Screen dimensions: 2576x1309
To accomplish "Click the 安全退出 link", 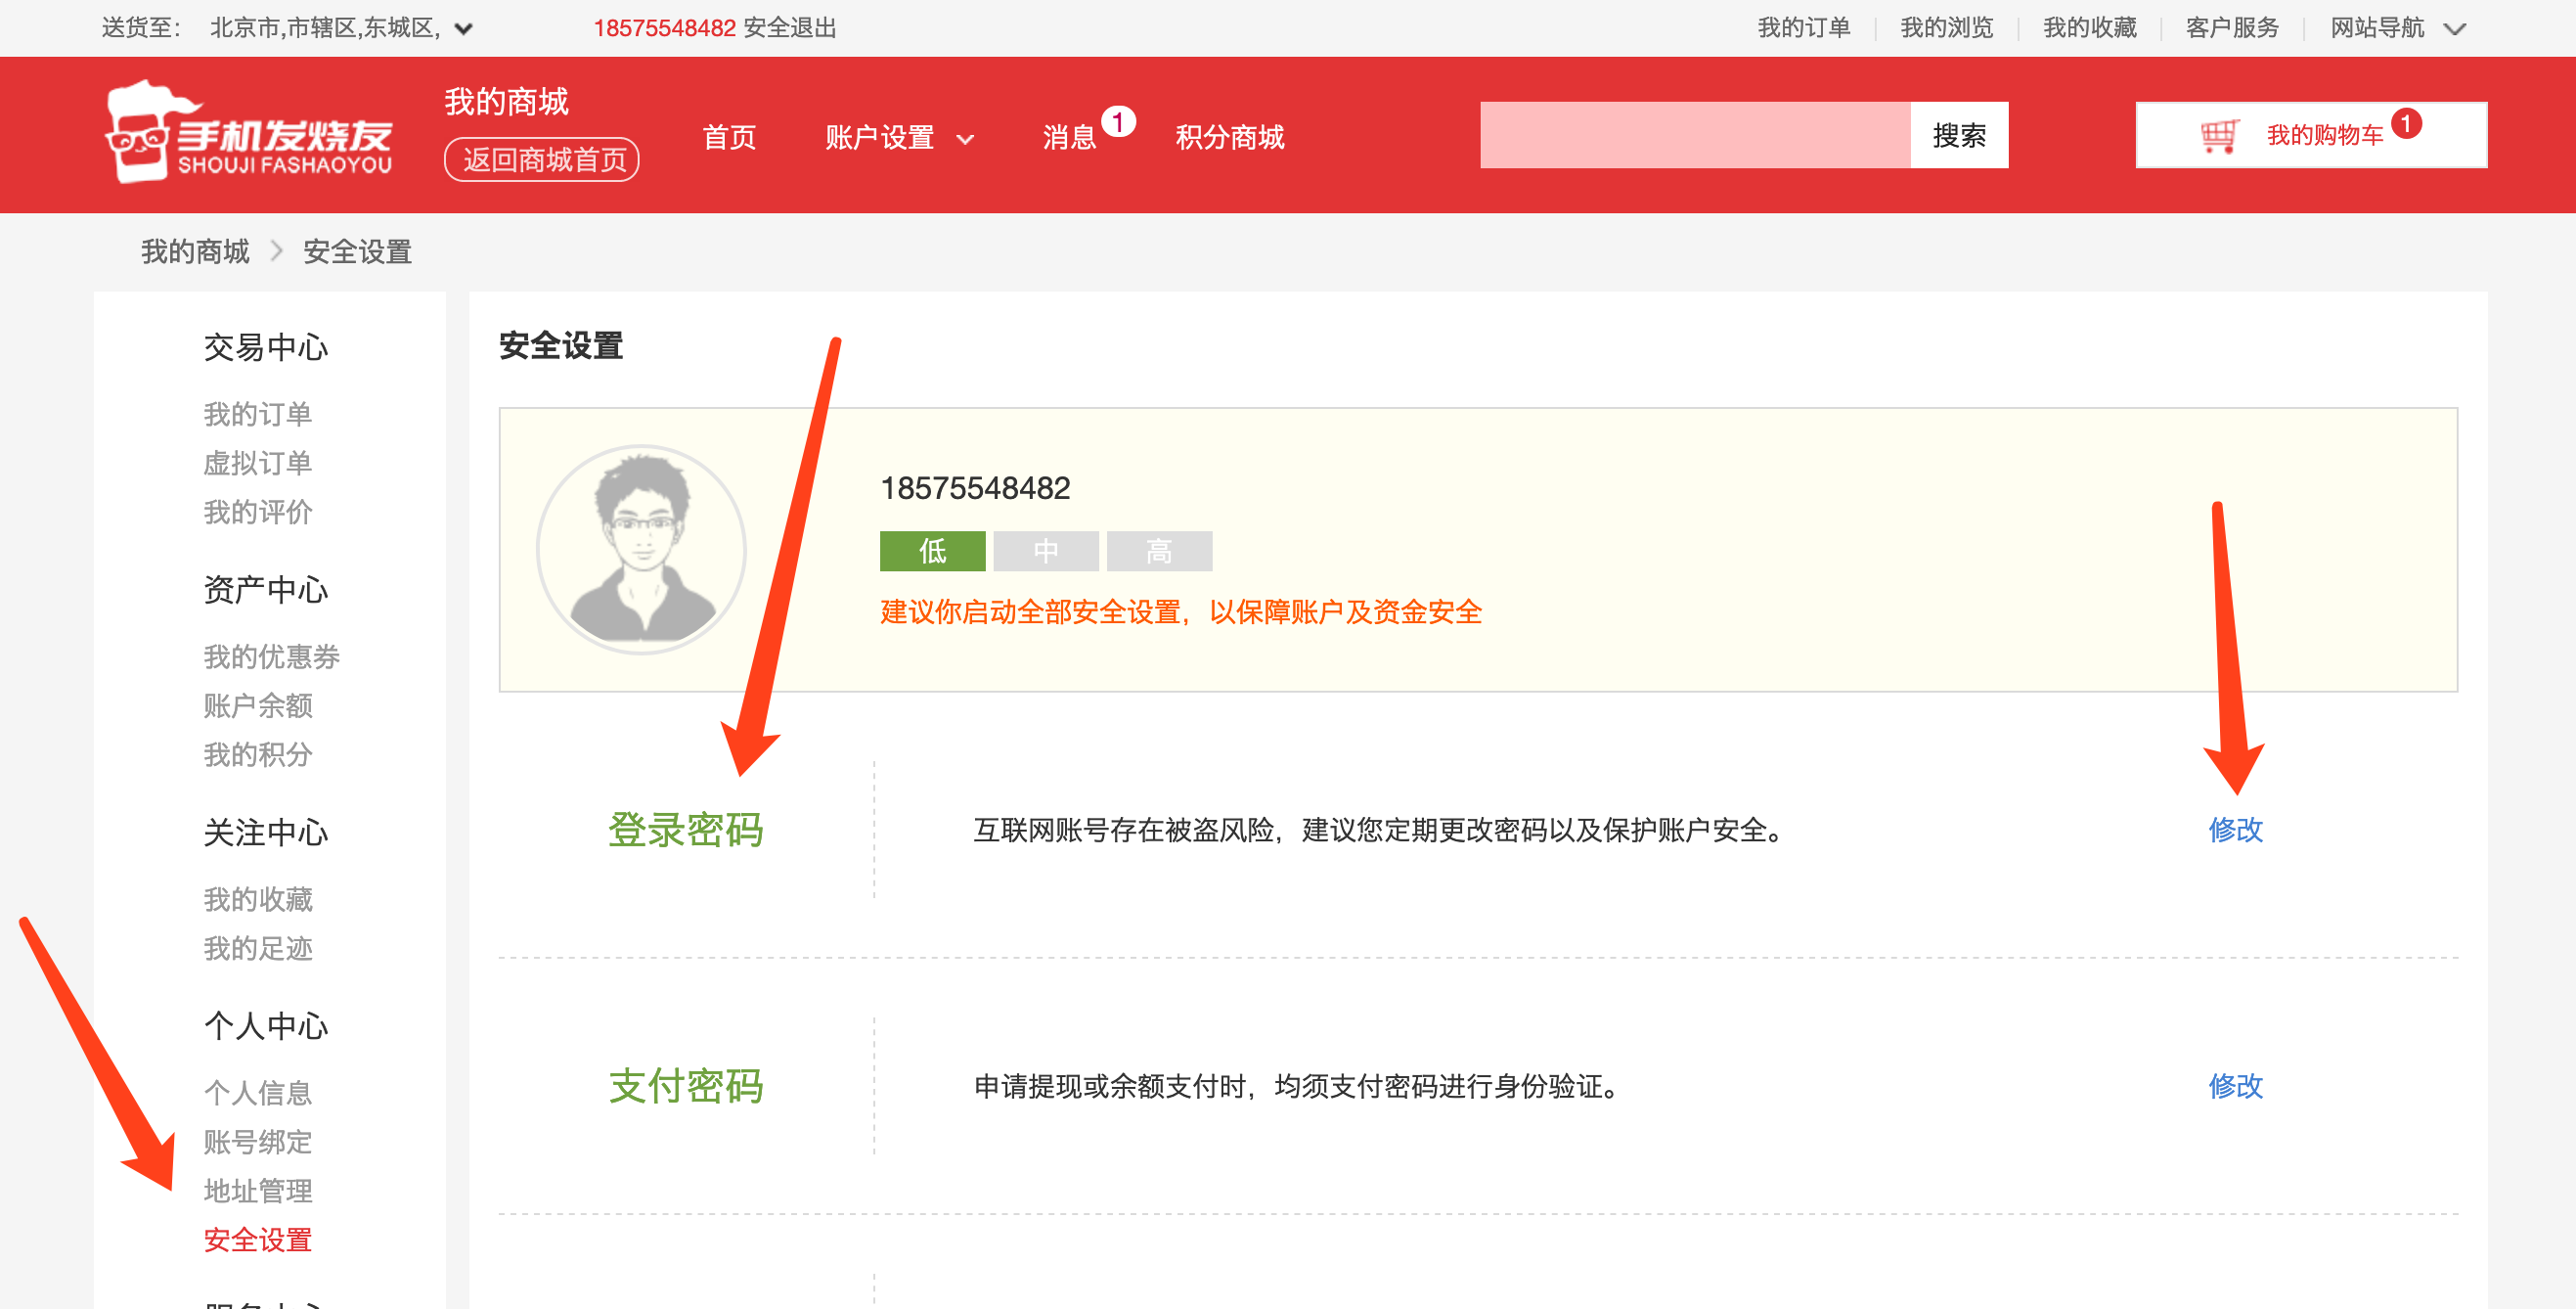I will [790, 28].
